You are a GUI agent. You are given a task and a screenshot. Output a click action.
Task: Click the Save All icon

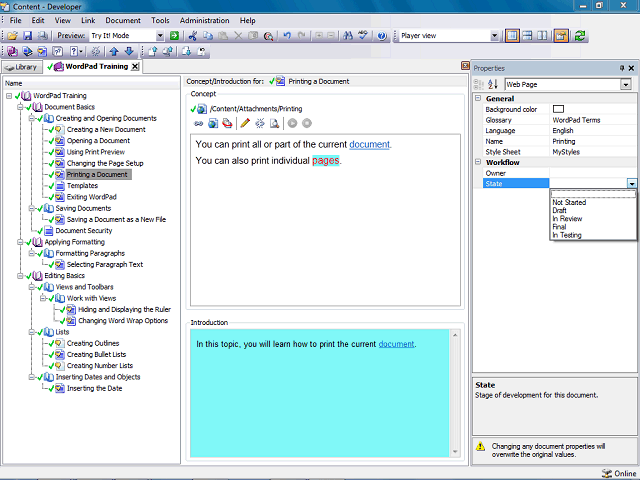pos(42,36)
